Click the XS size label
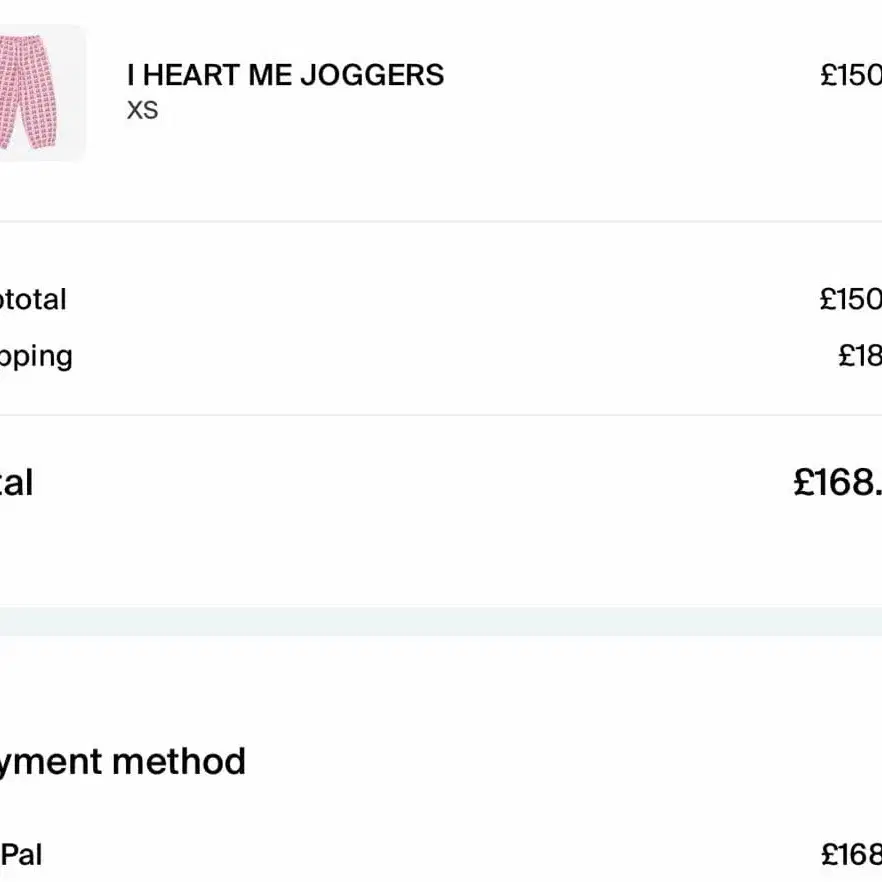Screen dimensions: 882x882 (x=142, y=110)
